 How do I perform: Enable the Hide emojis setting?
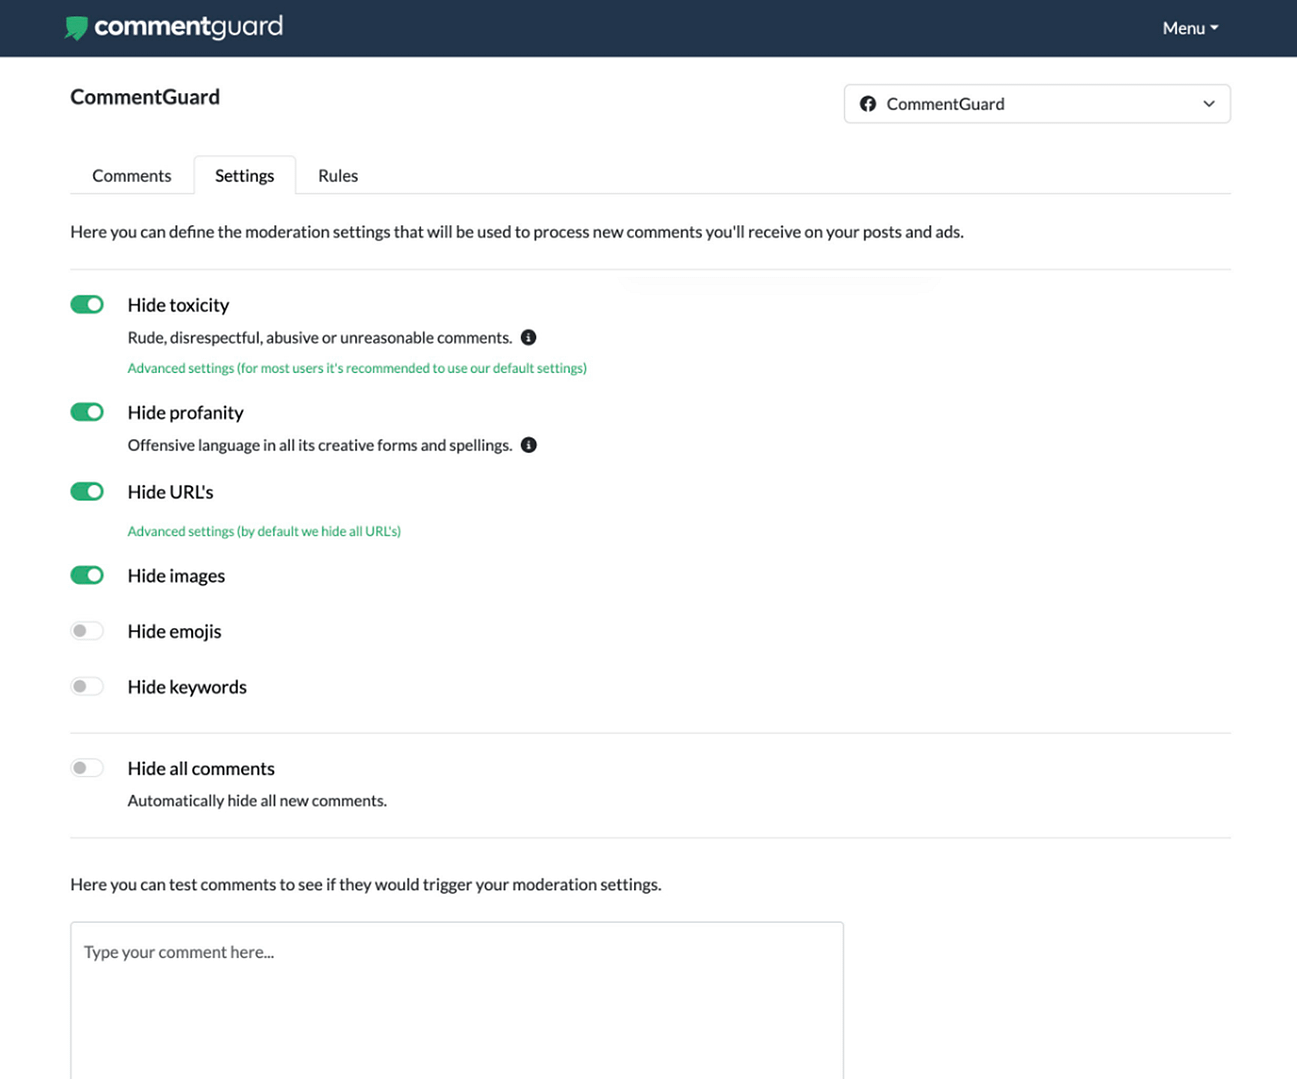coord(87,630)
